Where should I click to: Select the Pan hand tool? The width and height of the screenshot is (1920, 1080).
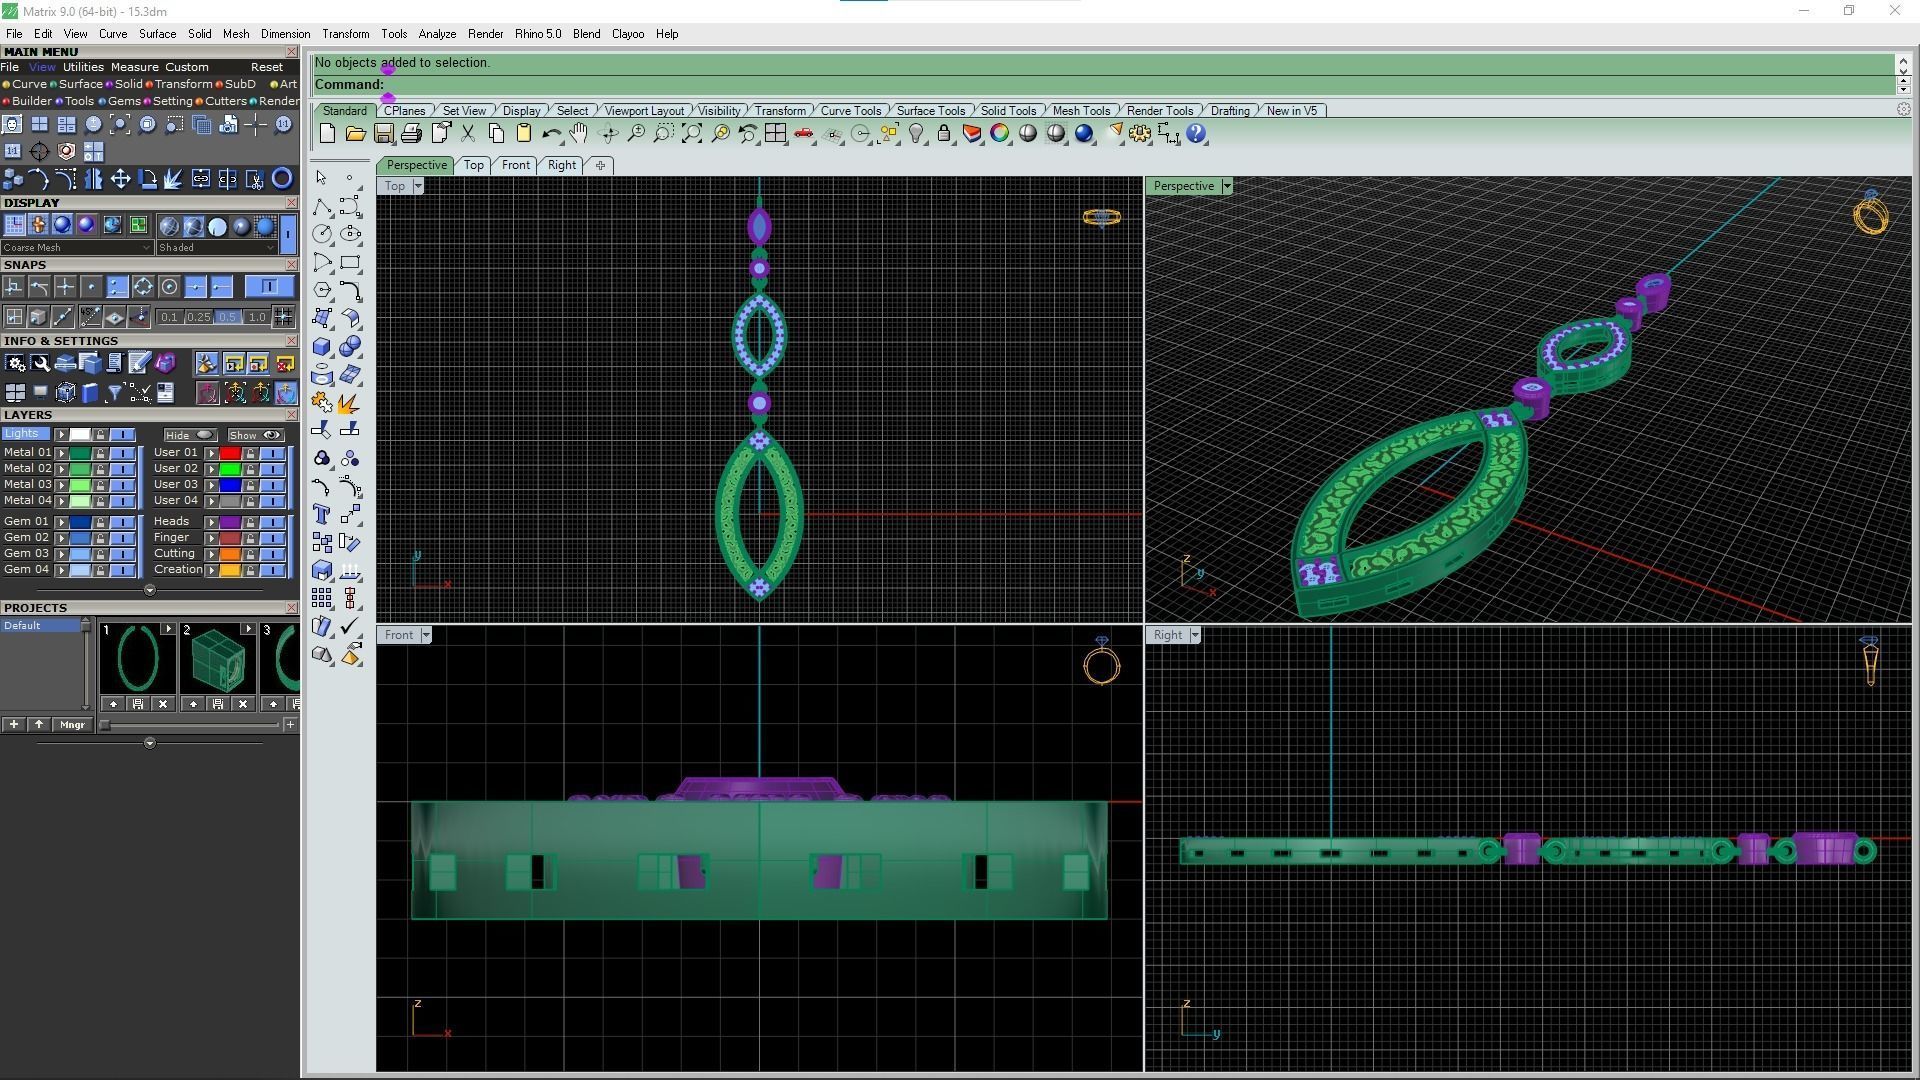click(579, 134)
